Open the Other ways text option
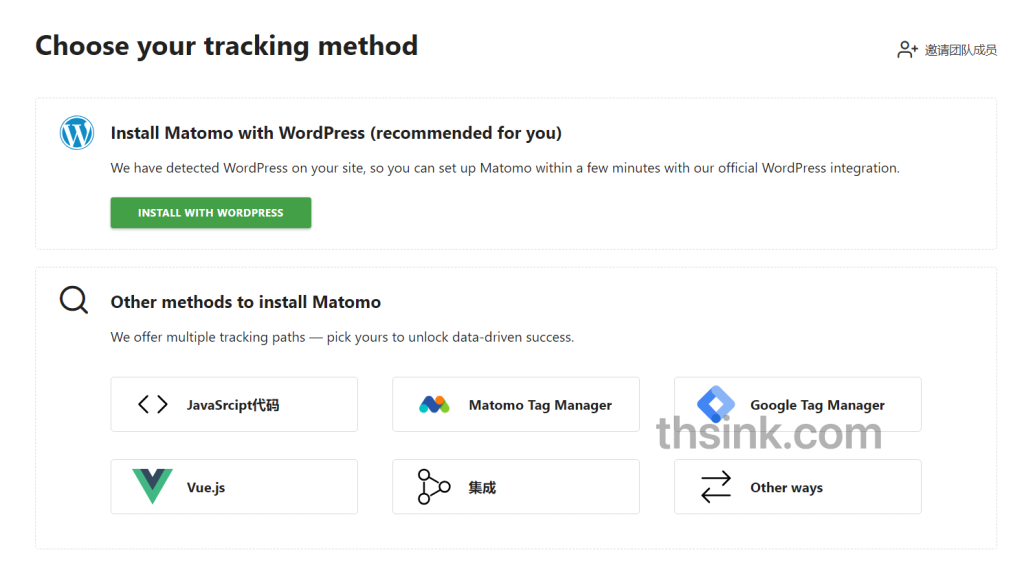 click(786, 488)
